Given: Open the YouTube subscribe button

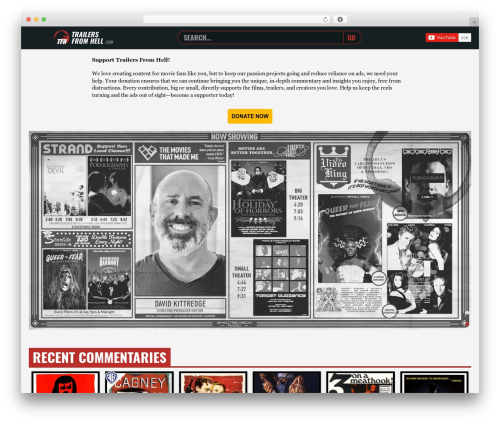Looking at the screenshot, I should coord(442,38).
